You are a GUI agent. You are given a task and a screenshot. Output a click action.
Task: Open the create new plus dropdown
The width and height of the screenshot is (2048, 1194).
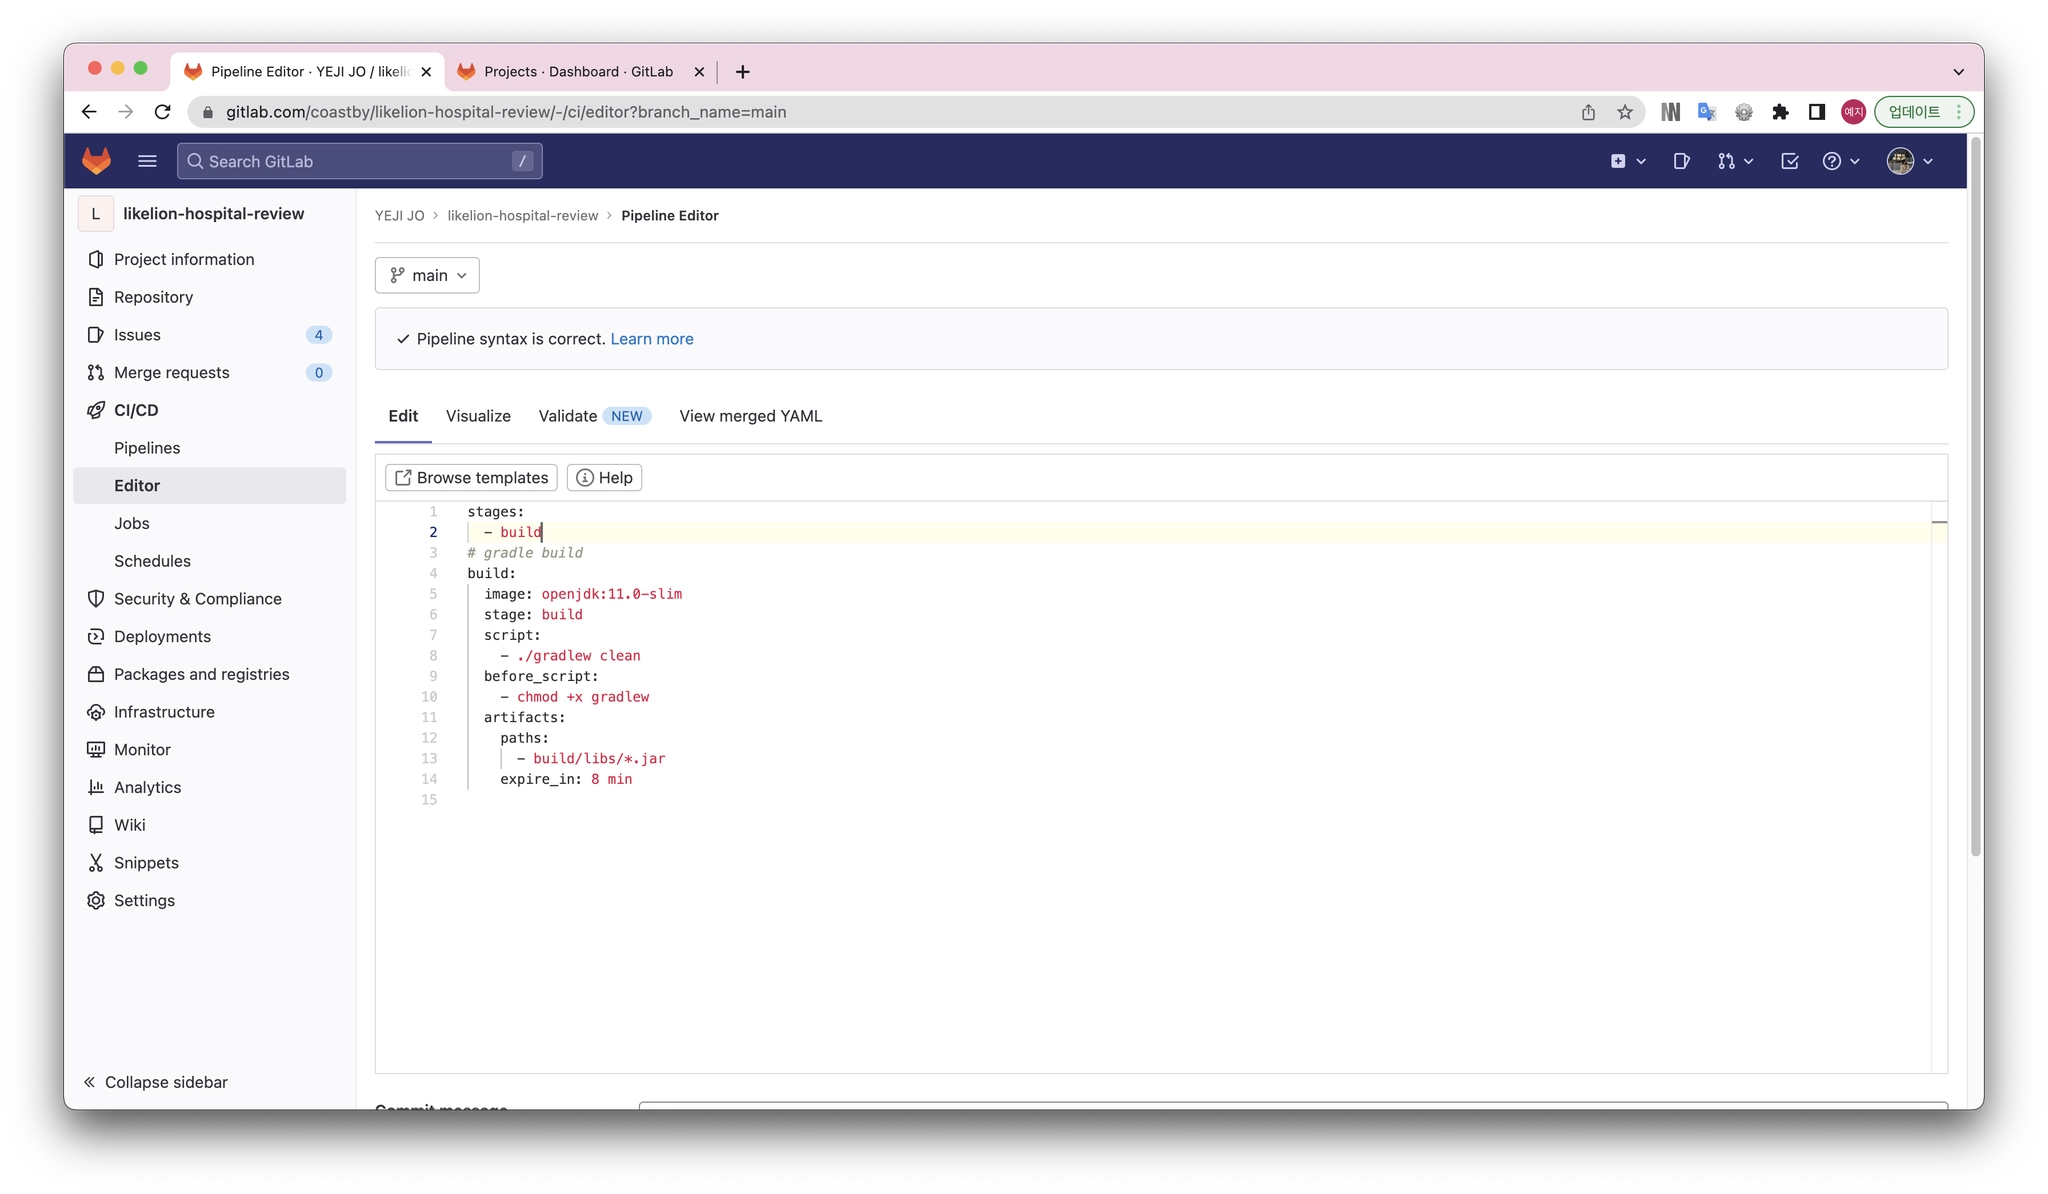[x=1627, y=161]
